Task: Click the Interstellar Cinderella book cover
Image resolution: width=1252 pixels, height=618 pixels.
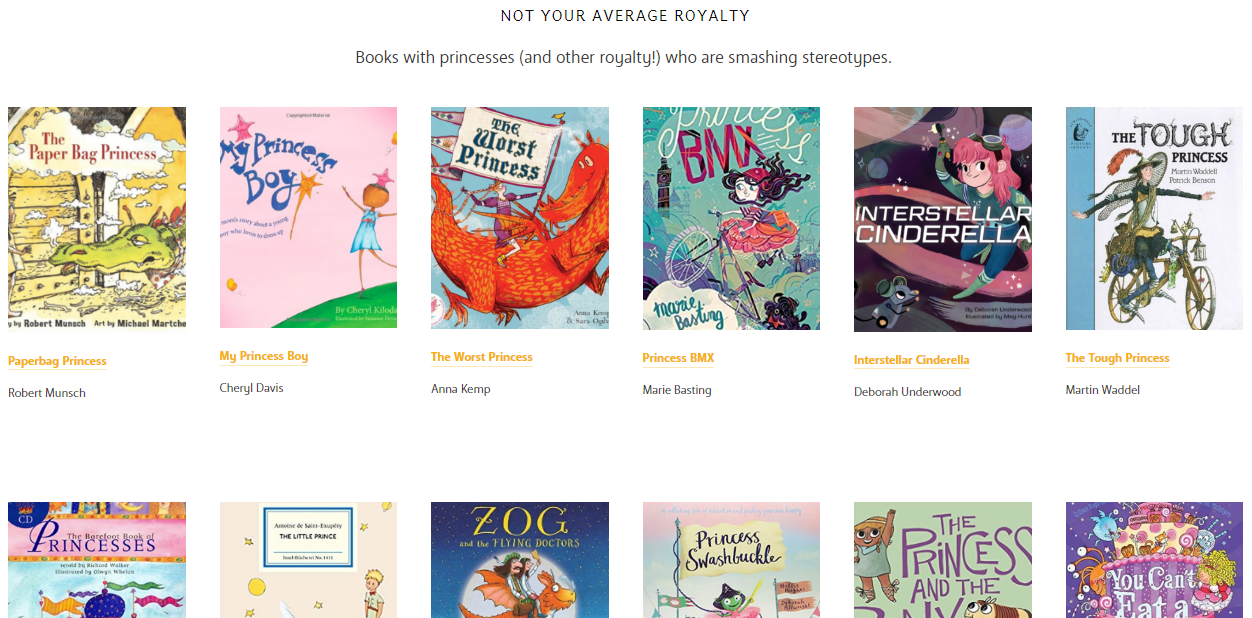Action: pyautogui.click(x=942, y=219)
